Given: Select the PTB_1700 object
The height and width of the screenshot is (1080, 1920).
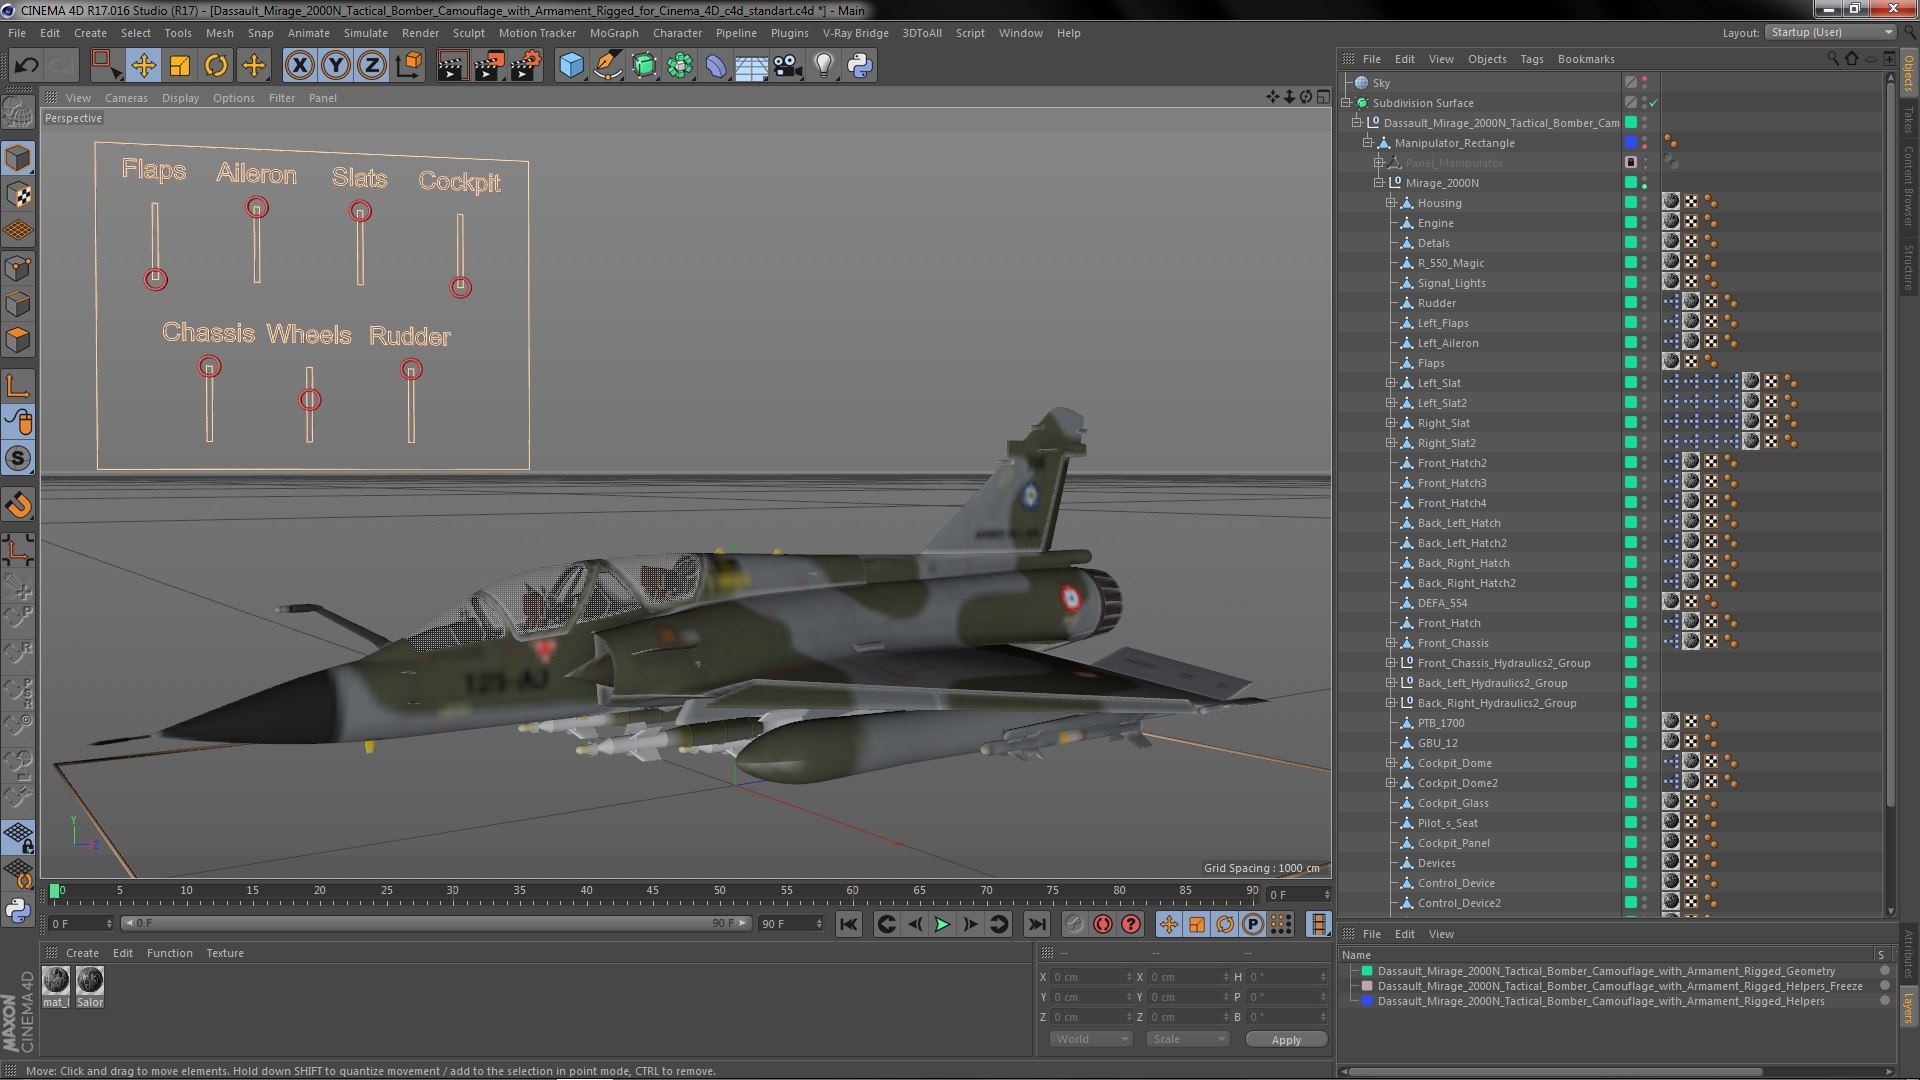Looking at the screenshot, I should [1440, 723].
